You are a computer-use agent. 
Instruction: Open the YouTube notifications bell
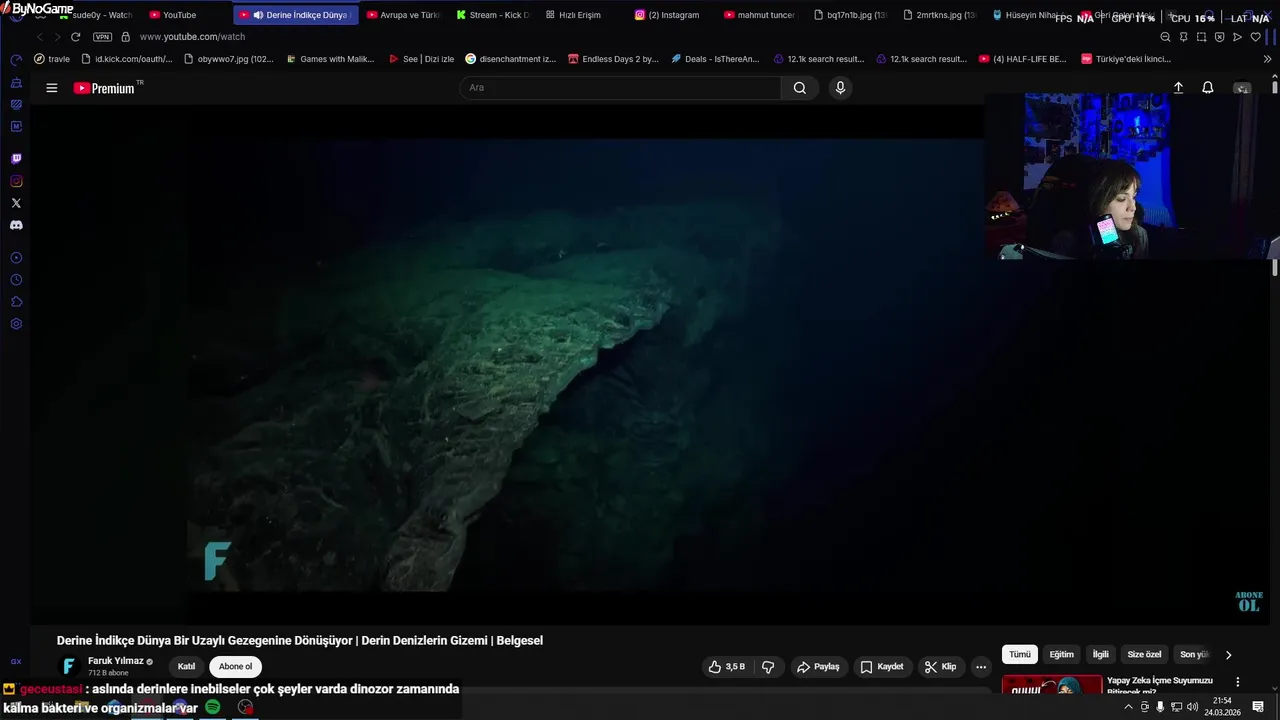[x=1208, y=88]
